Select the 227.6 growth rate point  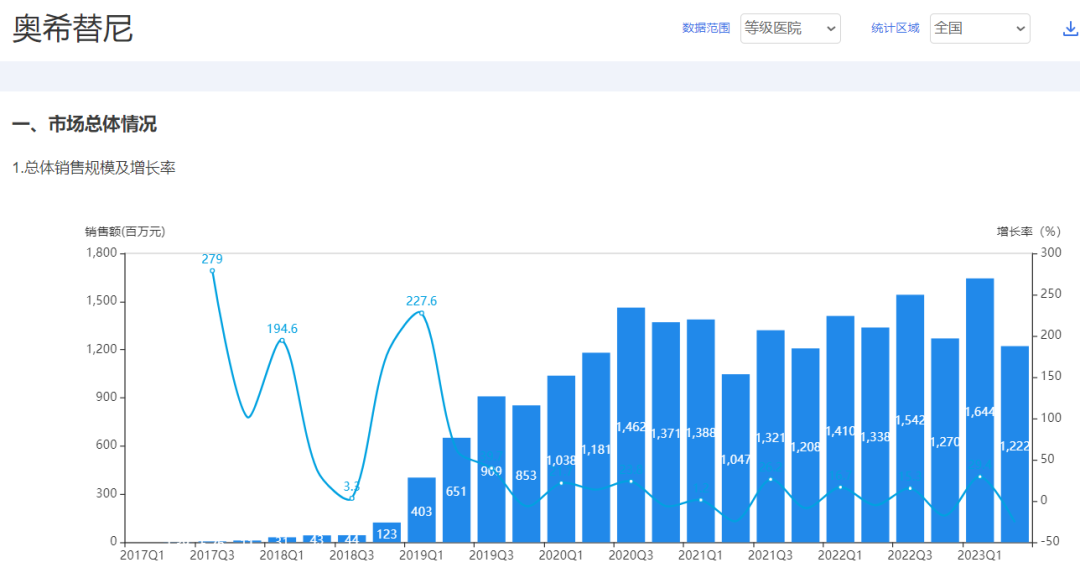tap(422, 313)
